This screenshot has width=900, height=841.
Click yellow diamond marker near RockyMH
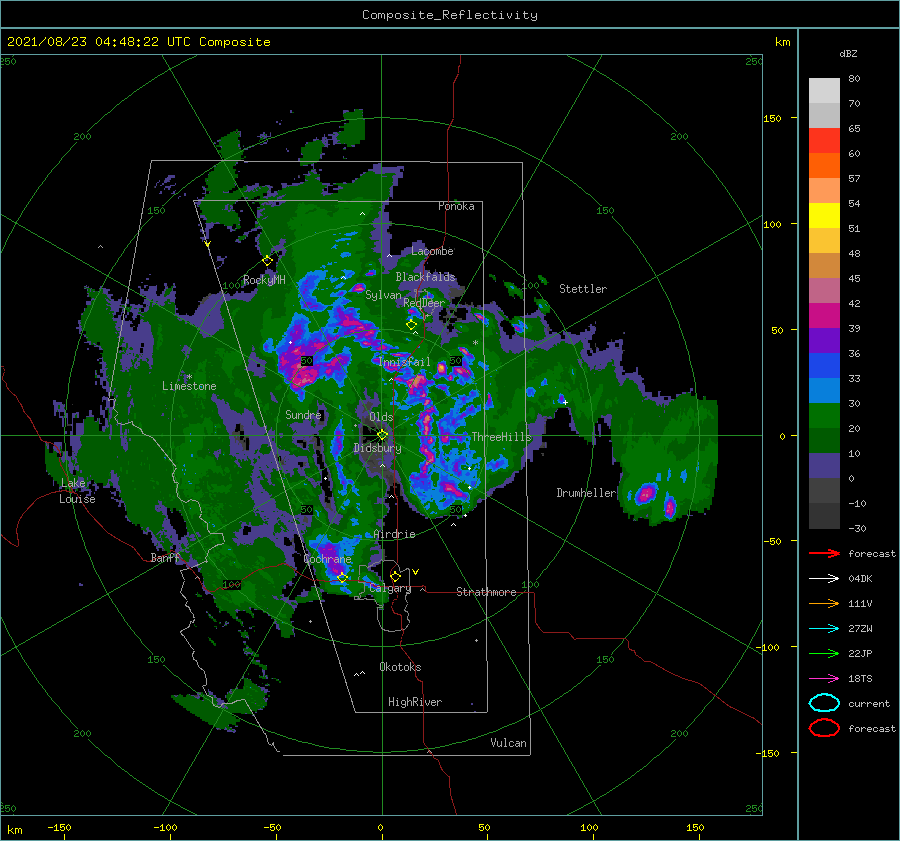(x=267, y=261)
